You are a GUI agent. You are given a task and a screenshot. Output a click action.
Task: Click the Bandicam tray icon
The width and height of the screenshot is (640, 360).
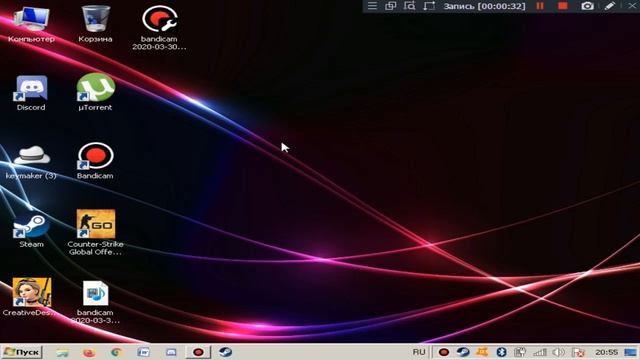point(444,352)
